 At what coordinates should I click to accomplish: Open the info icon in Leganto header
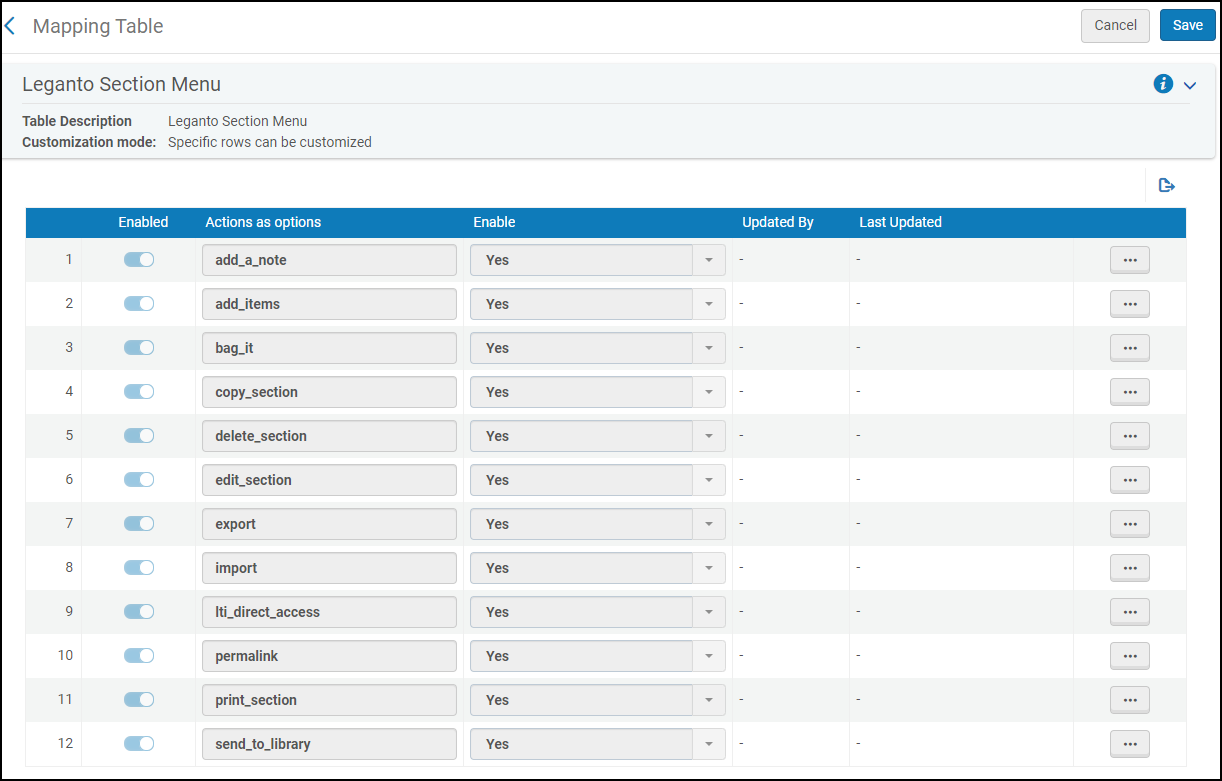pos(1162,85)
